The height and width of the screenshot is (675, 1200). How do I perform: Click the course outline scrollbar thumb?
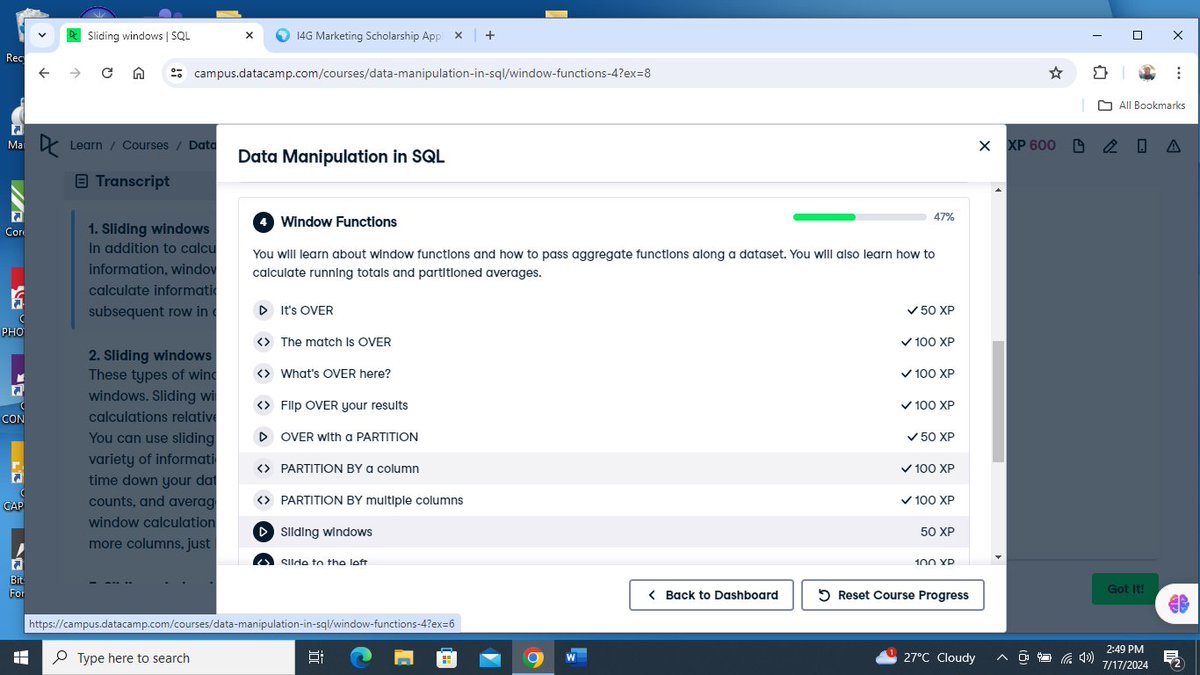point(997,401)
